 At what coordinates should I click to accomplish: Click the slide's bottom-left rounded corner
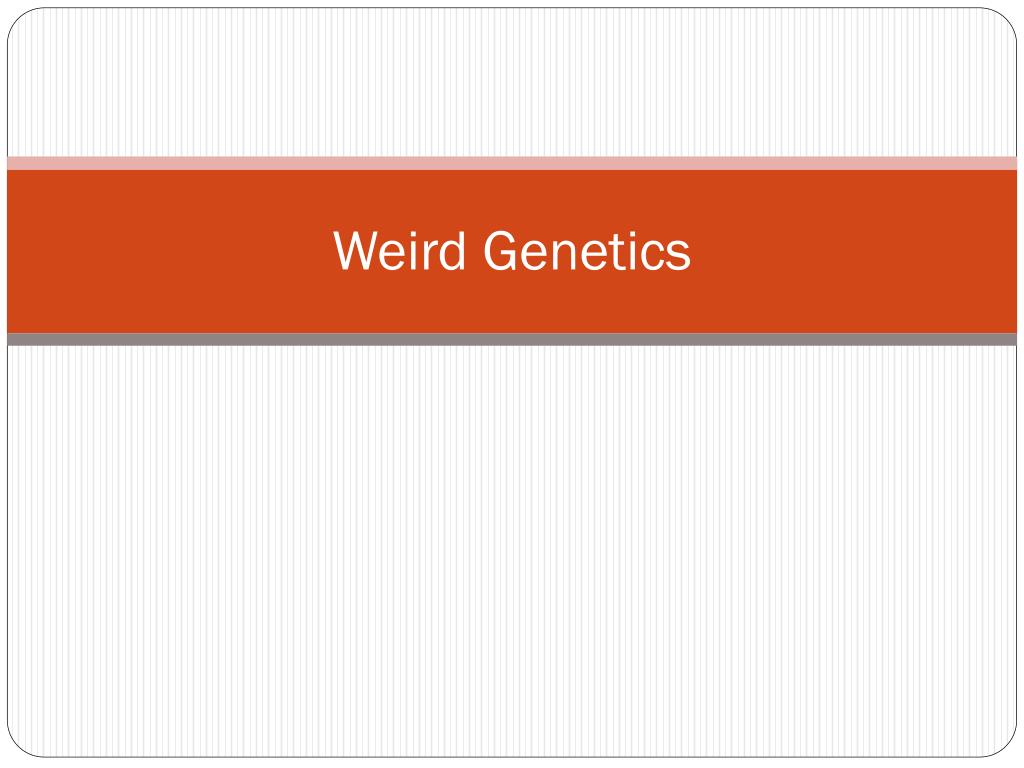point(17,746)
